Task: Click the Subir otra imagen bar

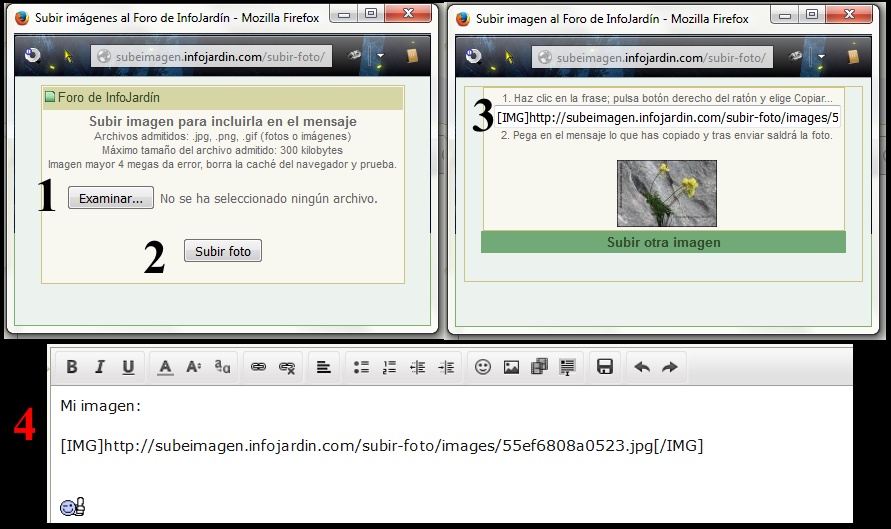Action: 663,242
